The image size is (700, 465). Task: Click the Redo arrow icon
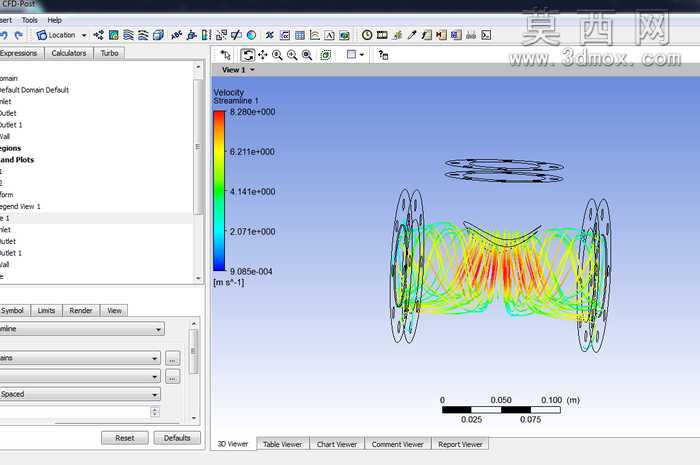click(18, 35)
